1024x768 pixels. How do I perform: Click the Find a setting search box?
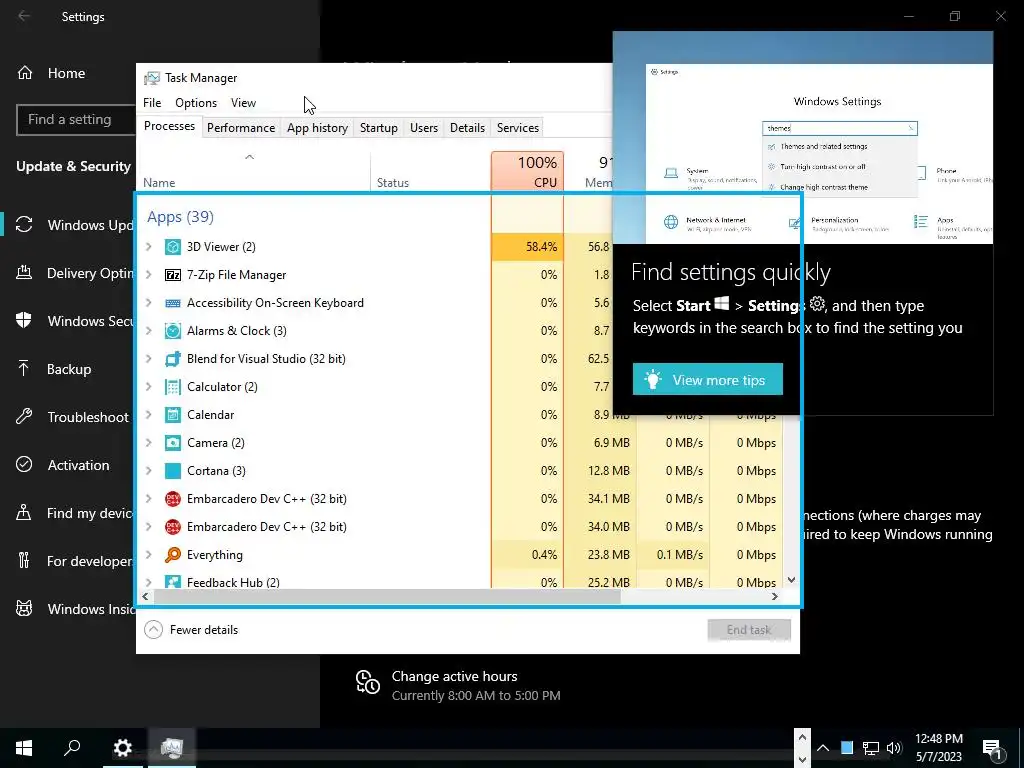click(76, 120)
